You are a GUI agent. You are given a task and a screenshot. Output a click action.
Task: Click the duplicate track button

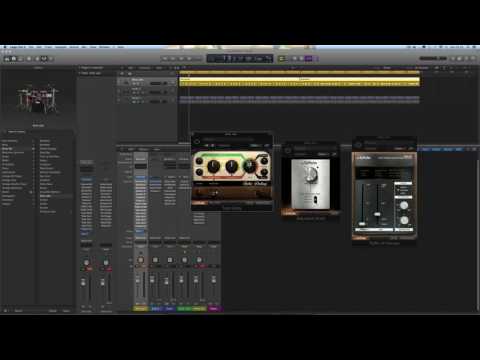(129, 73)
